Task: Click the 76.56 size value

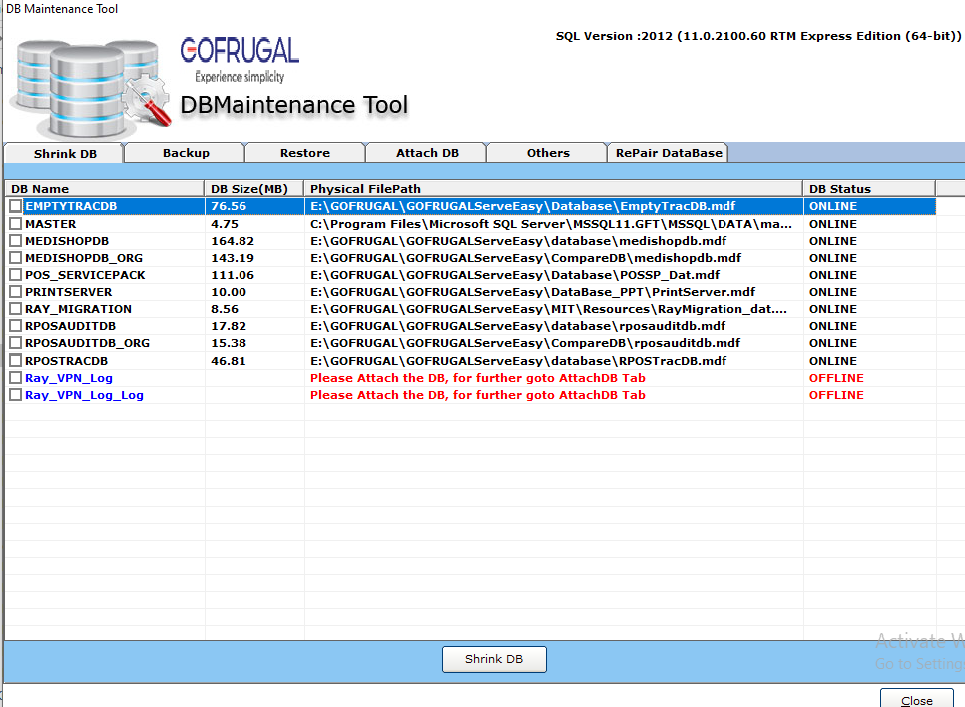Action: [228, 206]
